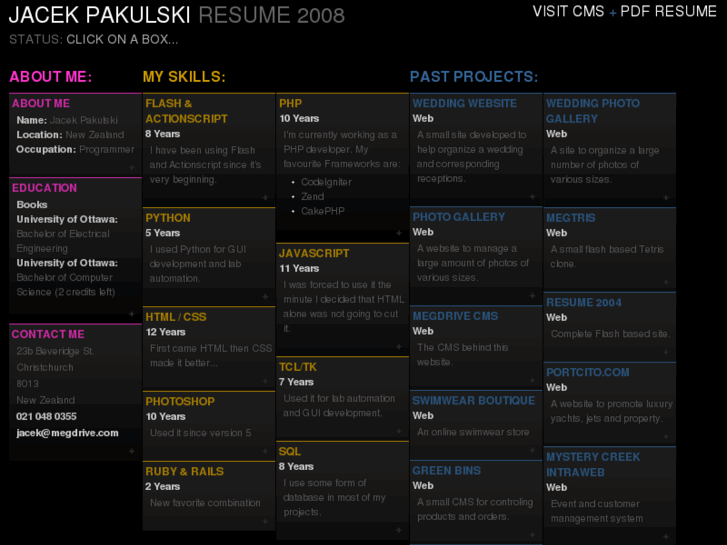
Task: Expand the Javascript skill plus icon
Action: (399, 346)
